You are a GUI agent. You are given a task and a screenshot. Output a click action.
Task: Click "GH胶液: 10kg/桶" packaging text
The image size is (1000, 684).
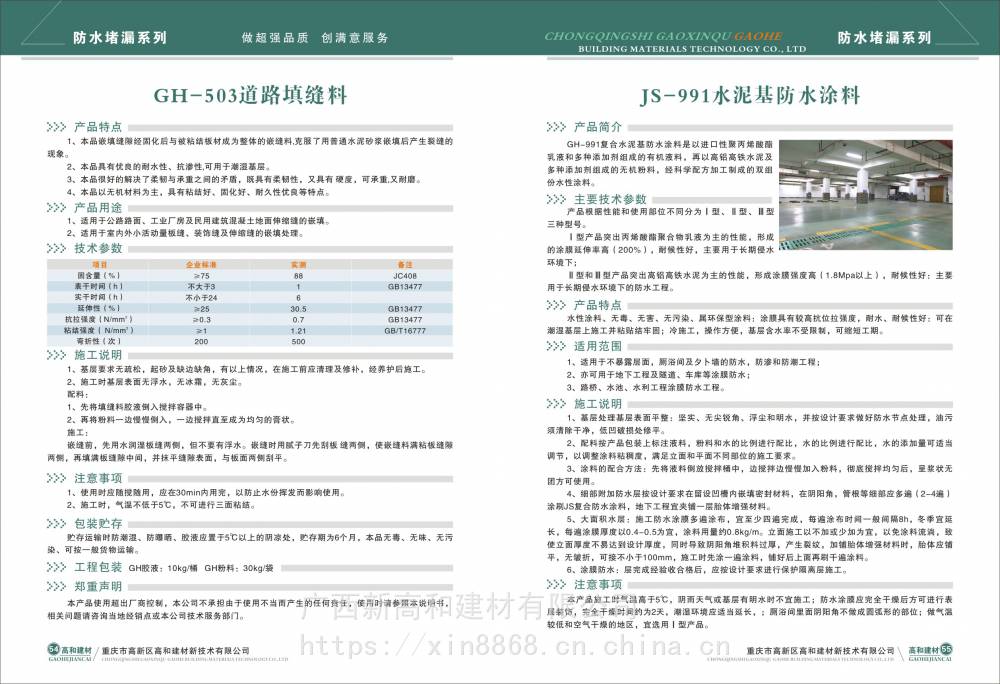[163, 568]
